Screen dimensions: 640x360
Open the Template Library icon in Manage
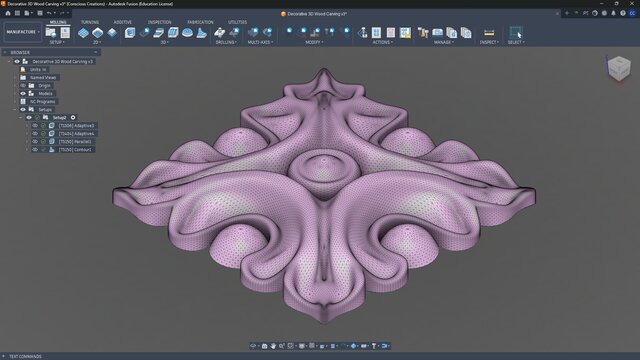(451, 33)
